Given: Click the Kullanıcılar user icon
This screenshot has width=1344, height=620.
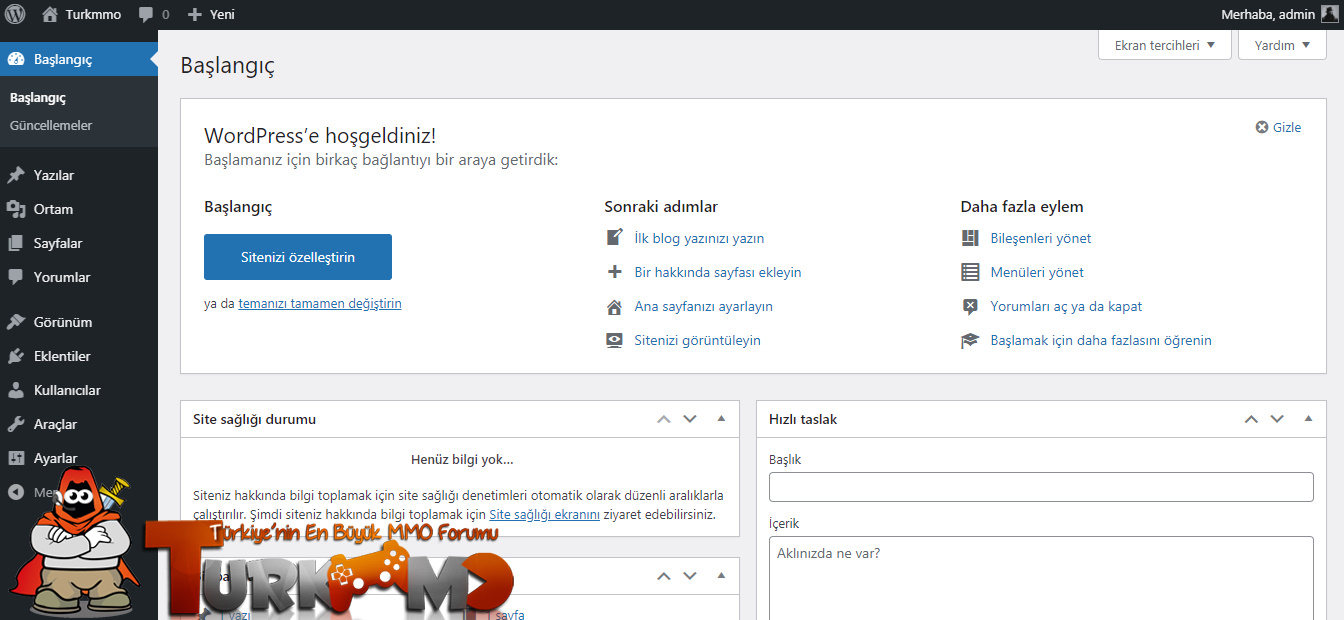Looking at the screenshot, I should [16, 390].
